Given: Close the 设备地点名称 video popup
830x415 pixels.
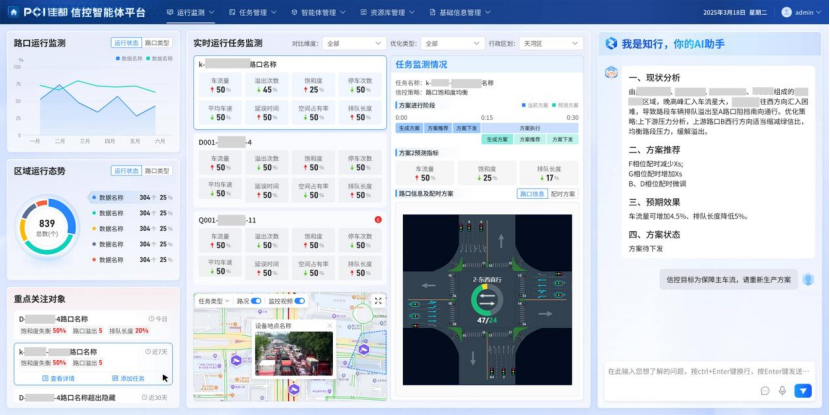Looking at the screenshot, I should click(x=330, y=326).
